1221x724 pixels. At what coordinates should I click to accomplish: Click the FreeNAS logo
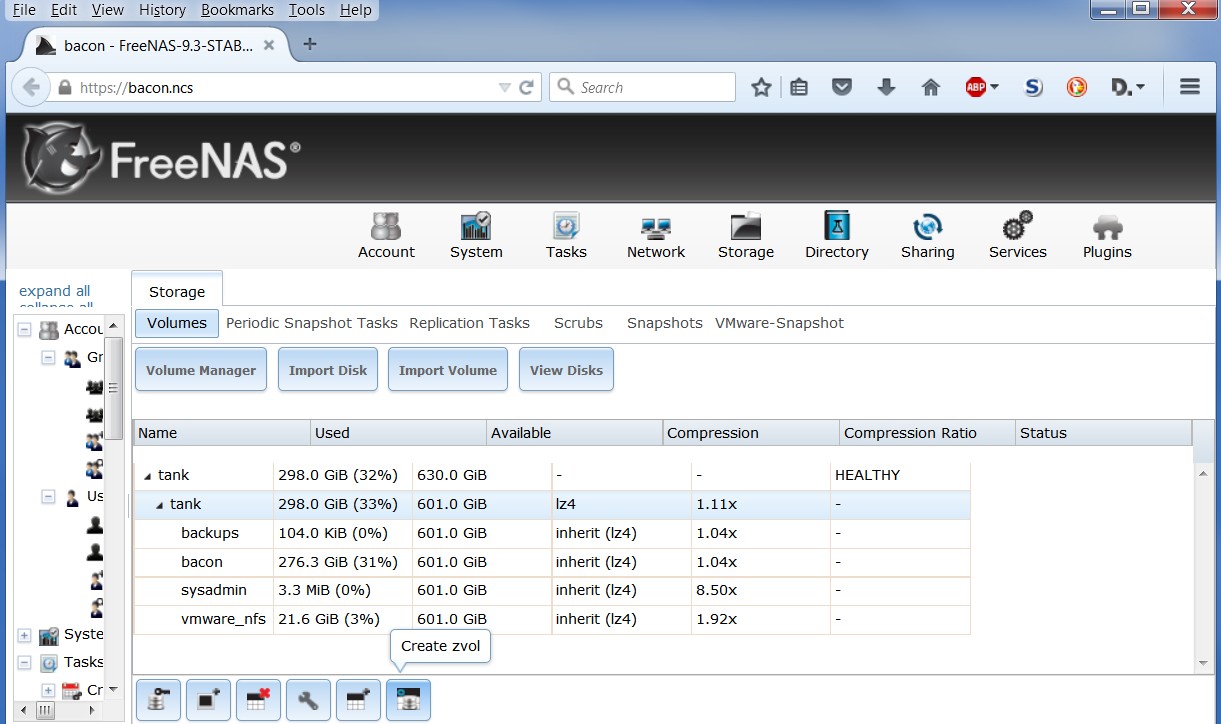(x=160, y=158)
